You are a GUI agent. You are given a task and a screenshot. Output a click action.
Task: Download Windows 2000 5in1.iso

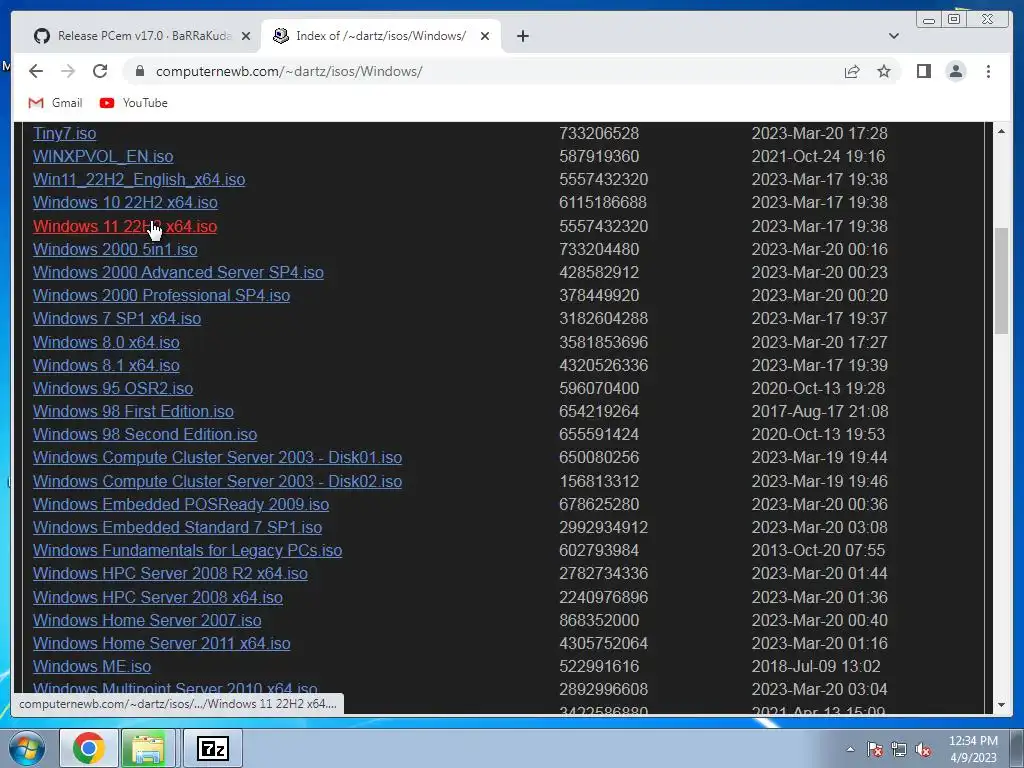point(115,249)
